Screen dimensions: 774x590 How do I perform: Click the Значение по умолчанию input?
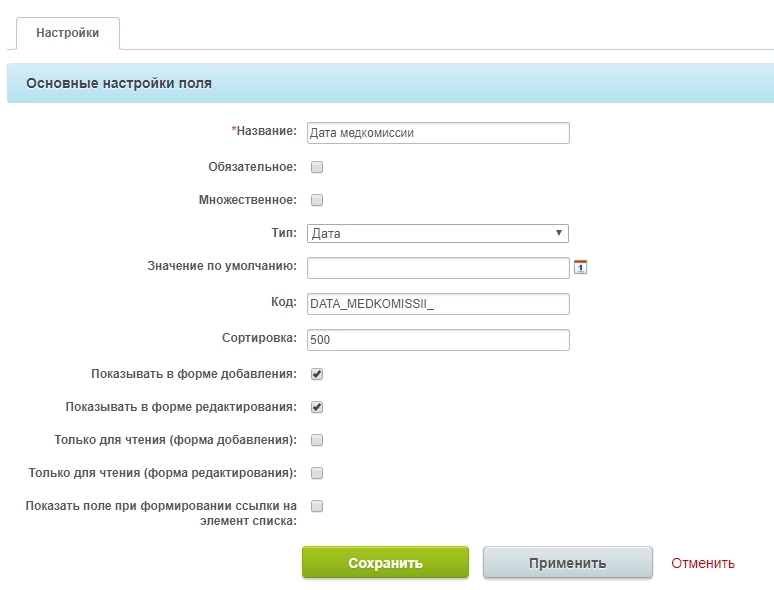pos(438,268)
